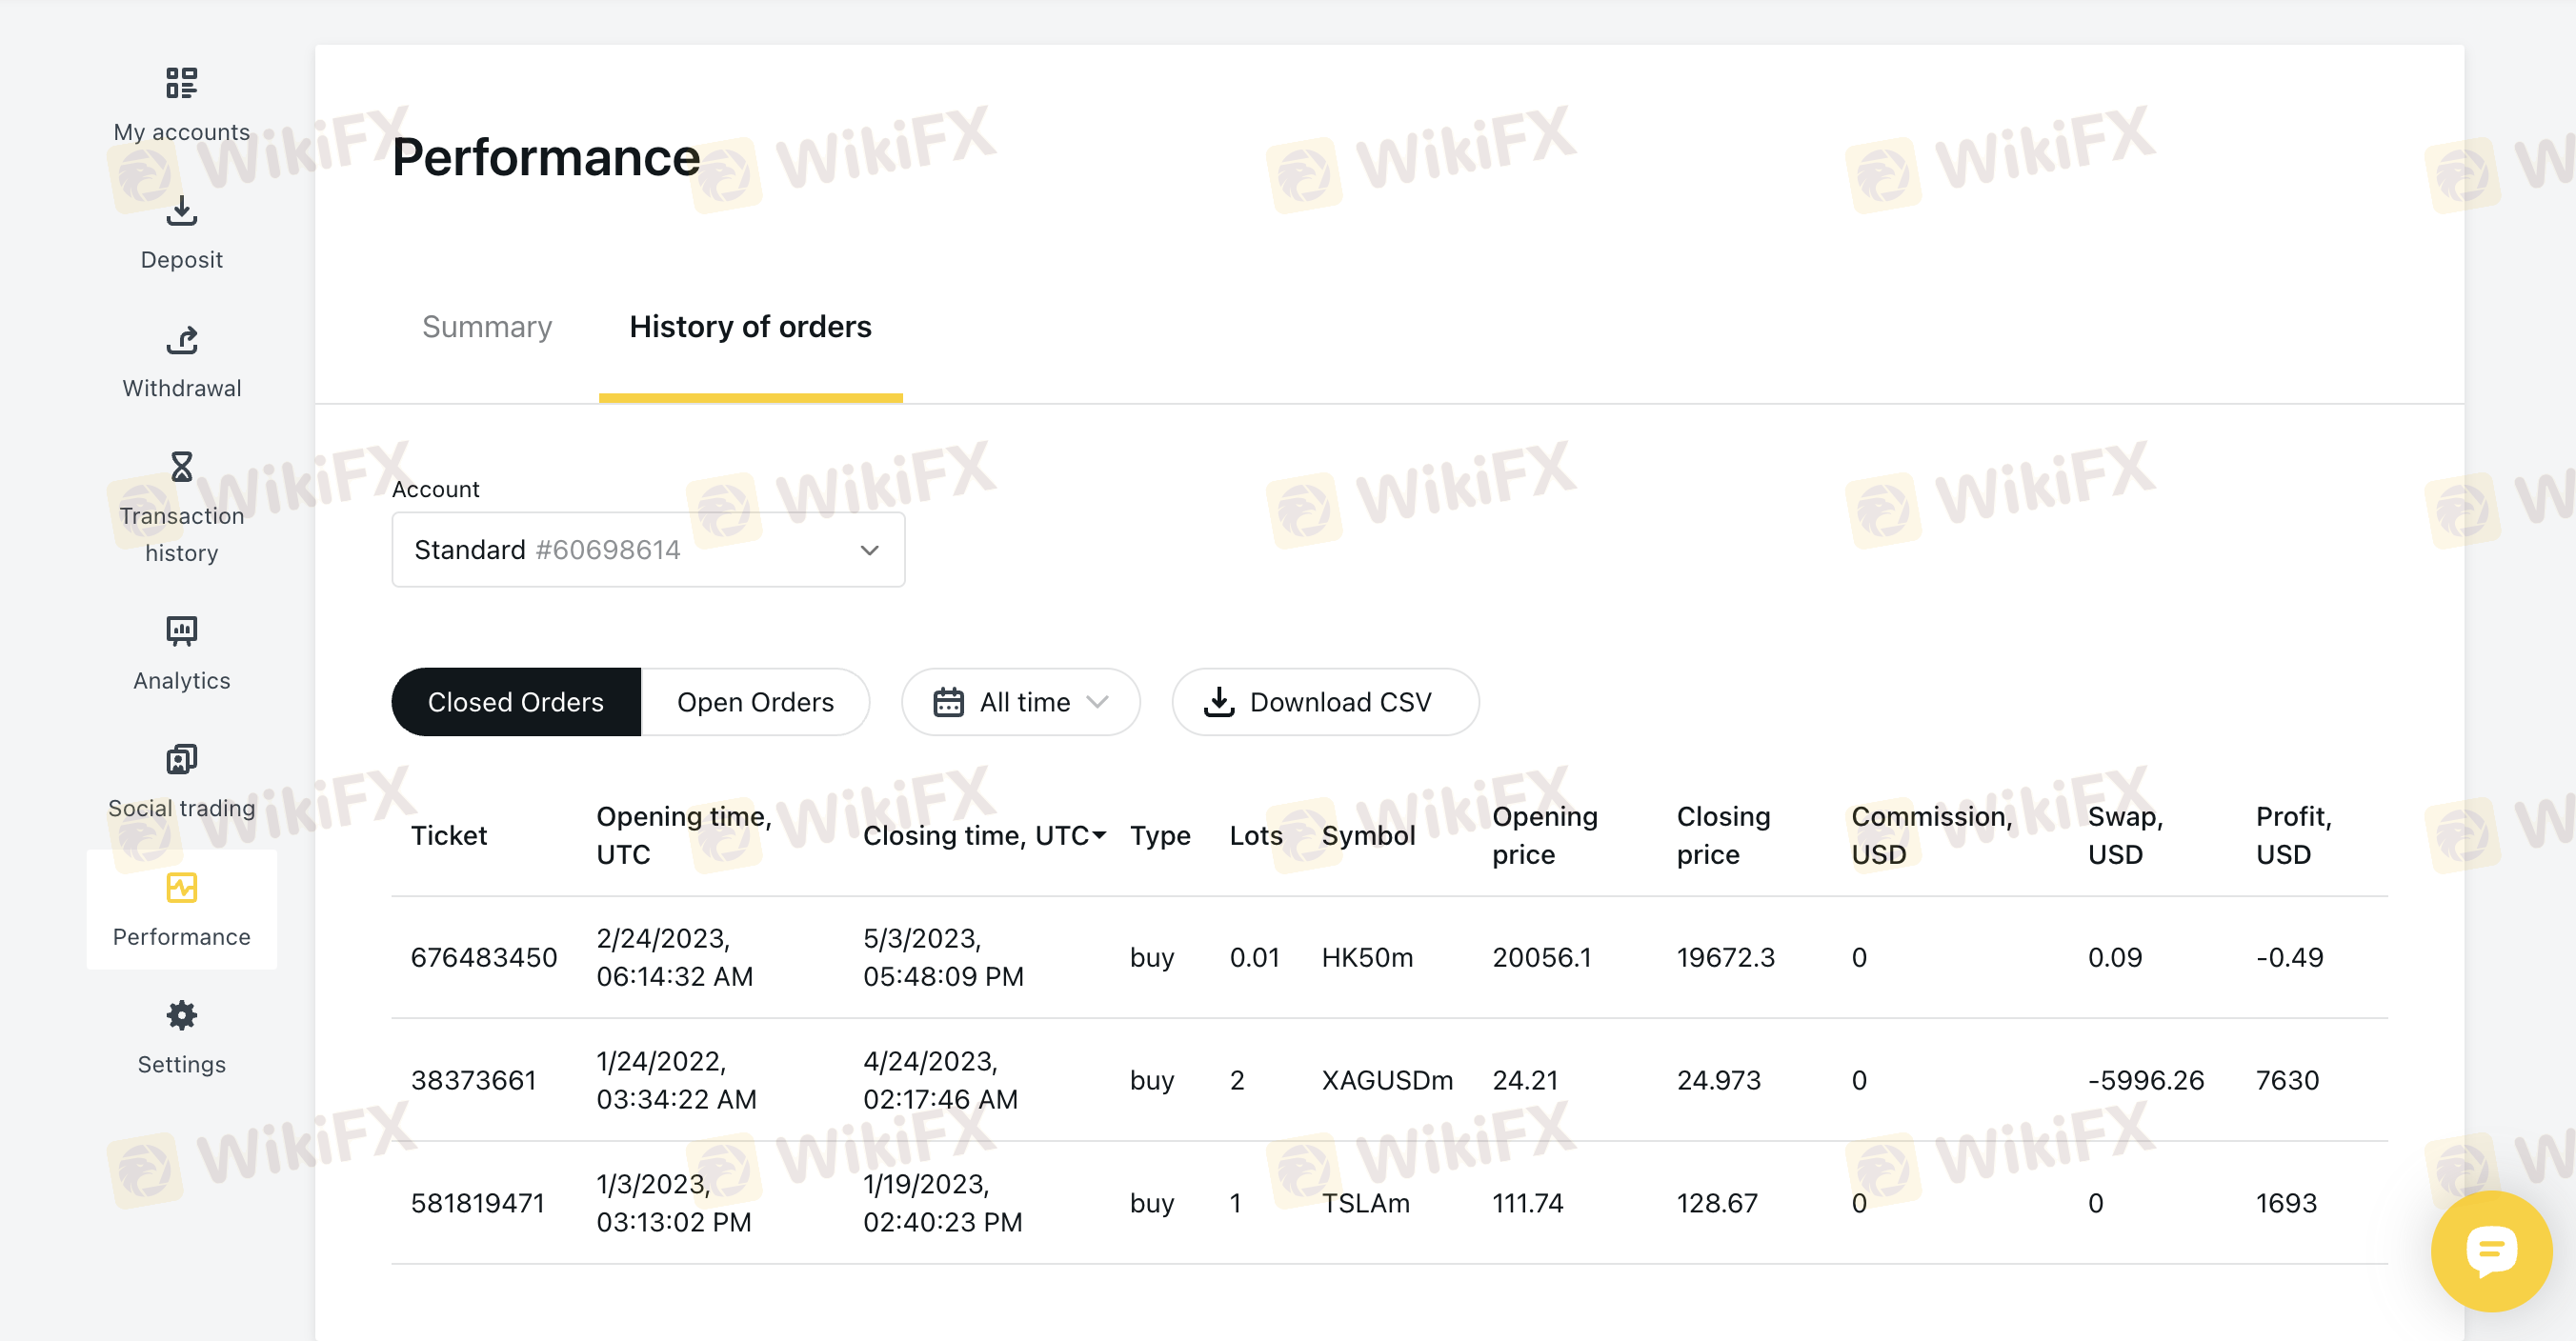
Task: Click the Opening time, UTC column header
Action: (x=684, y=835)
